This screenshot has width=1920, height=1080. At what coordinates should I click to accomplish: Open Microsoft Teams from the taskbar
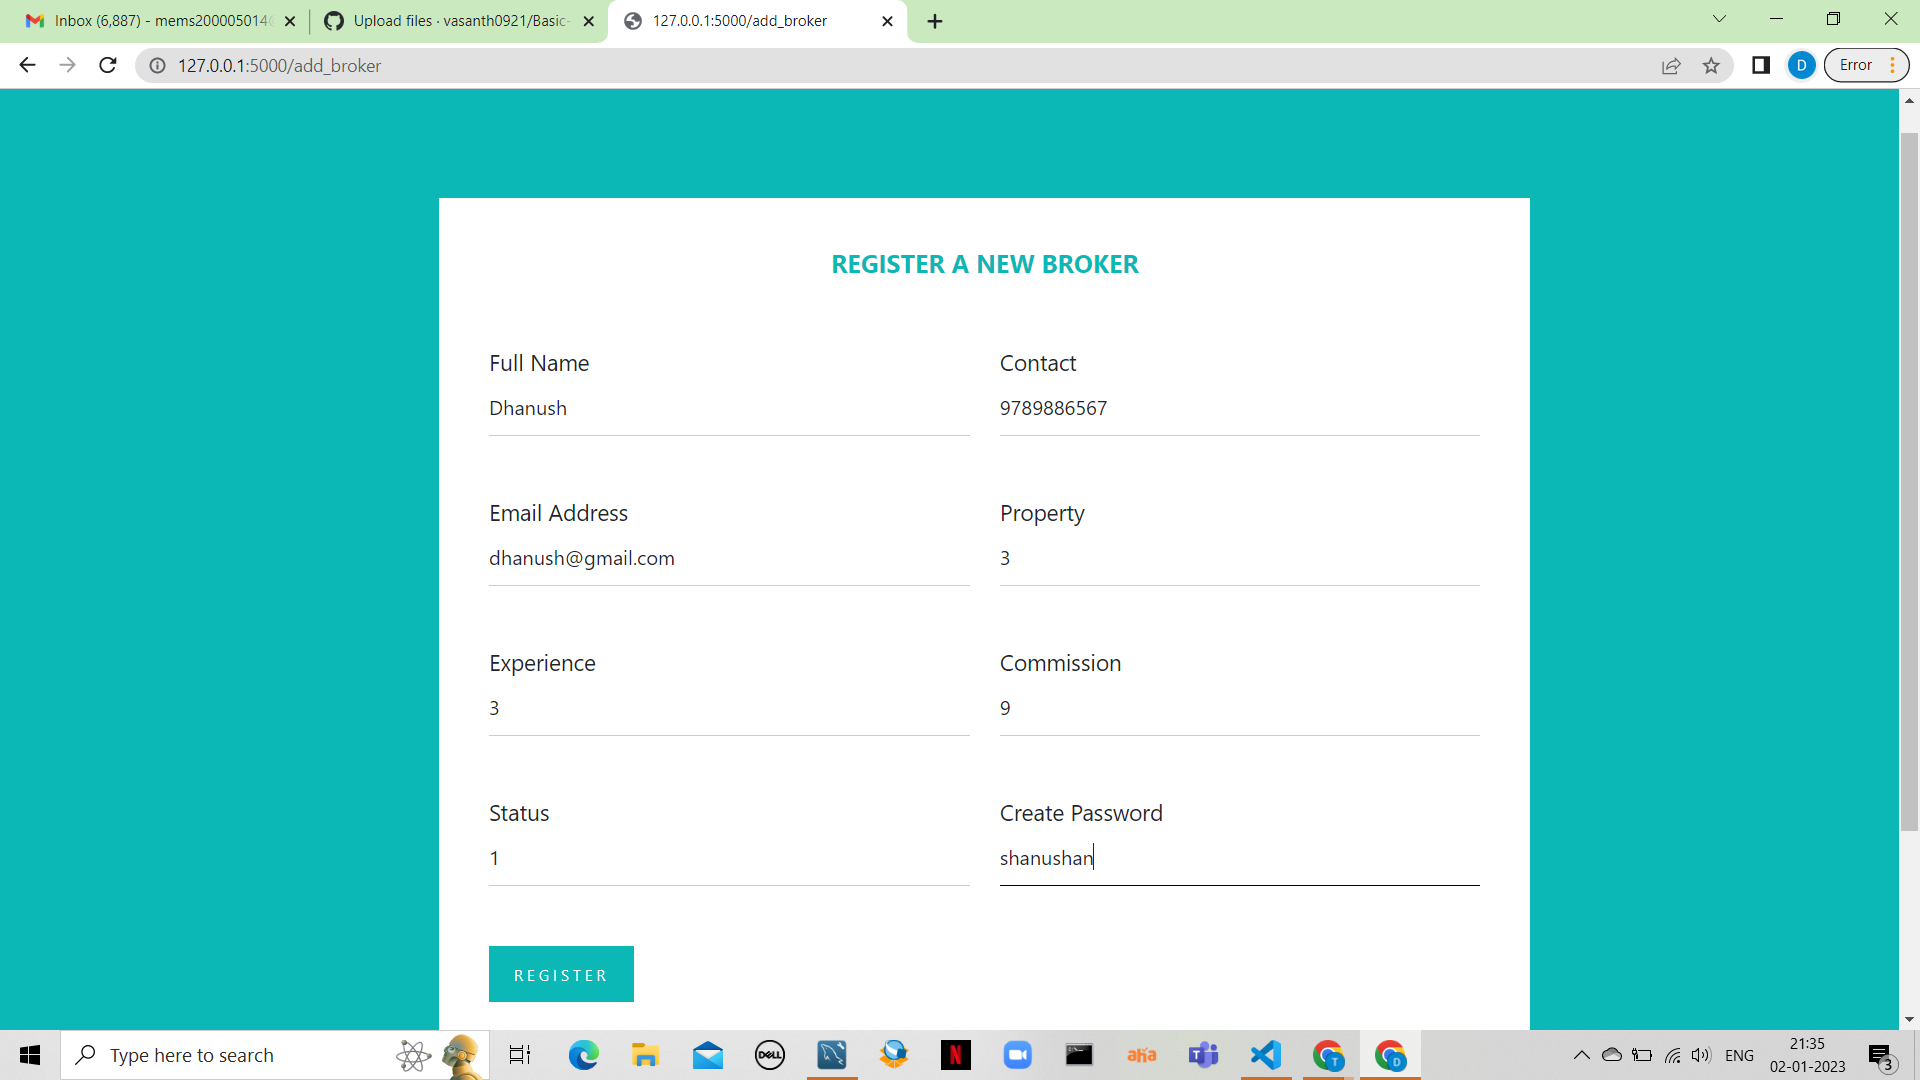click(x=1204, y=1054)
